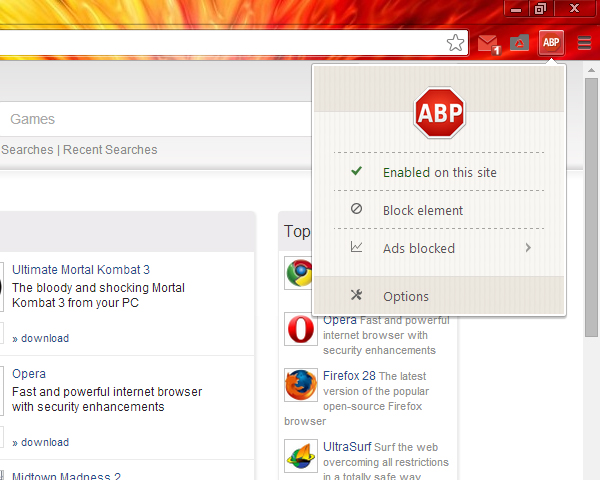Click the Firefox logo thumbnail
Viewport: 600px width, 480px height.
[301, 385]
